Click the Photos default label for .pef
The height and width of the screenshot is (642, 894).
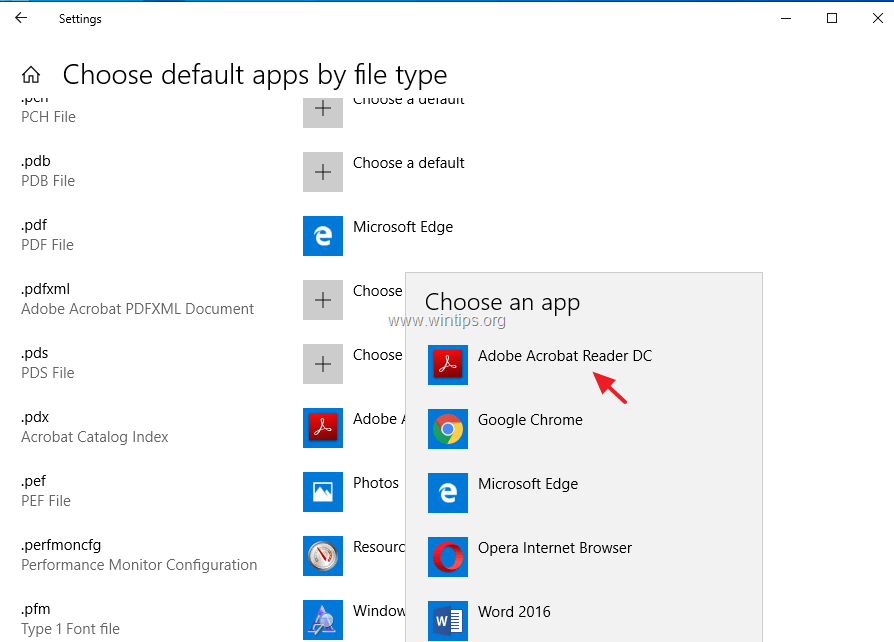pyautogui.click(x=376, y=483)
